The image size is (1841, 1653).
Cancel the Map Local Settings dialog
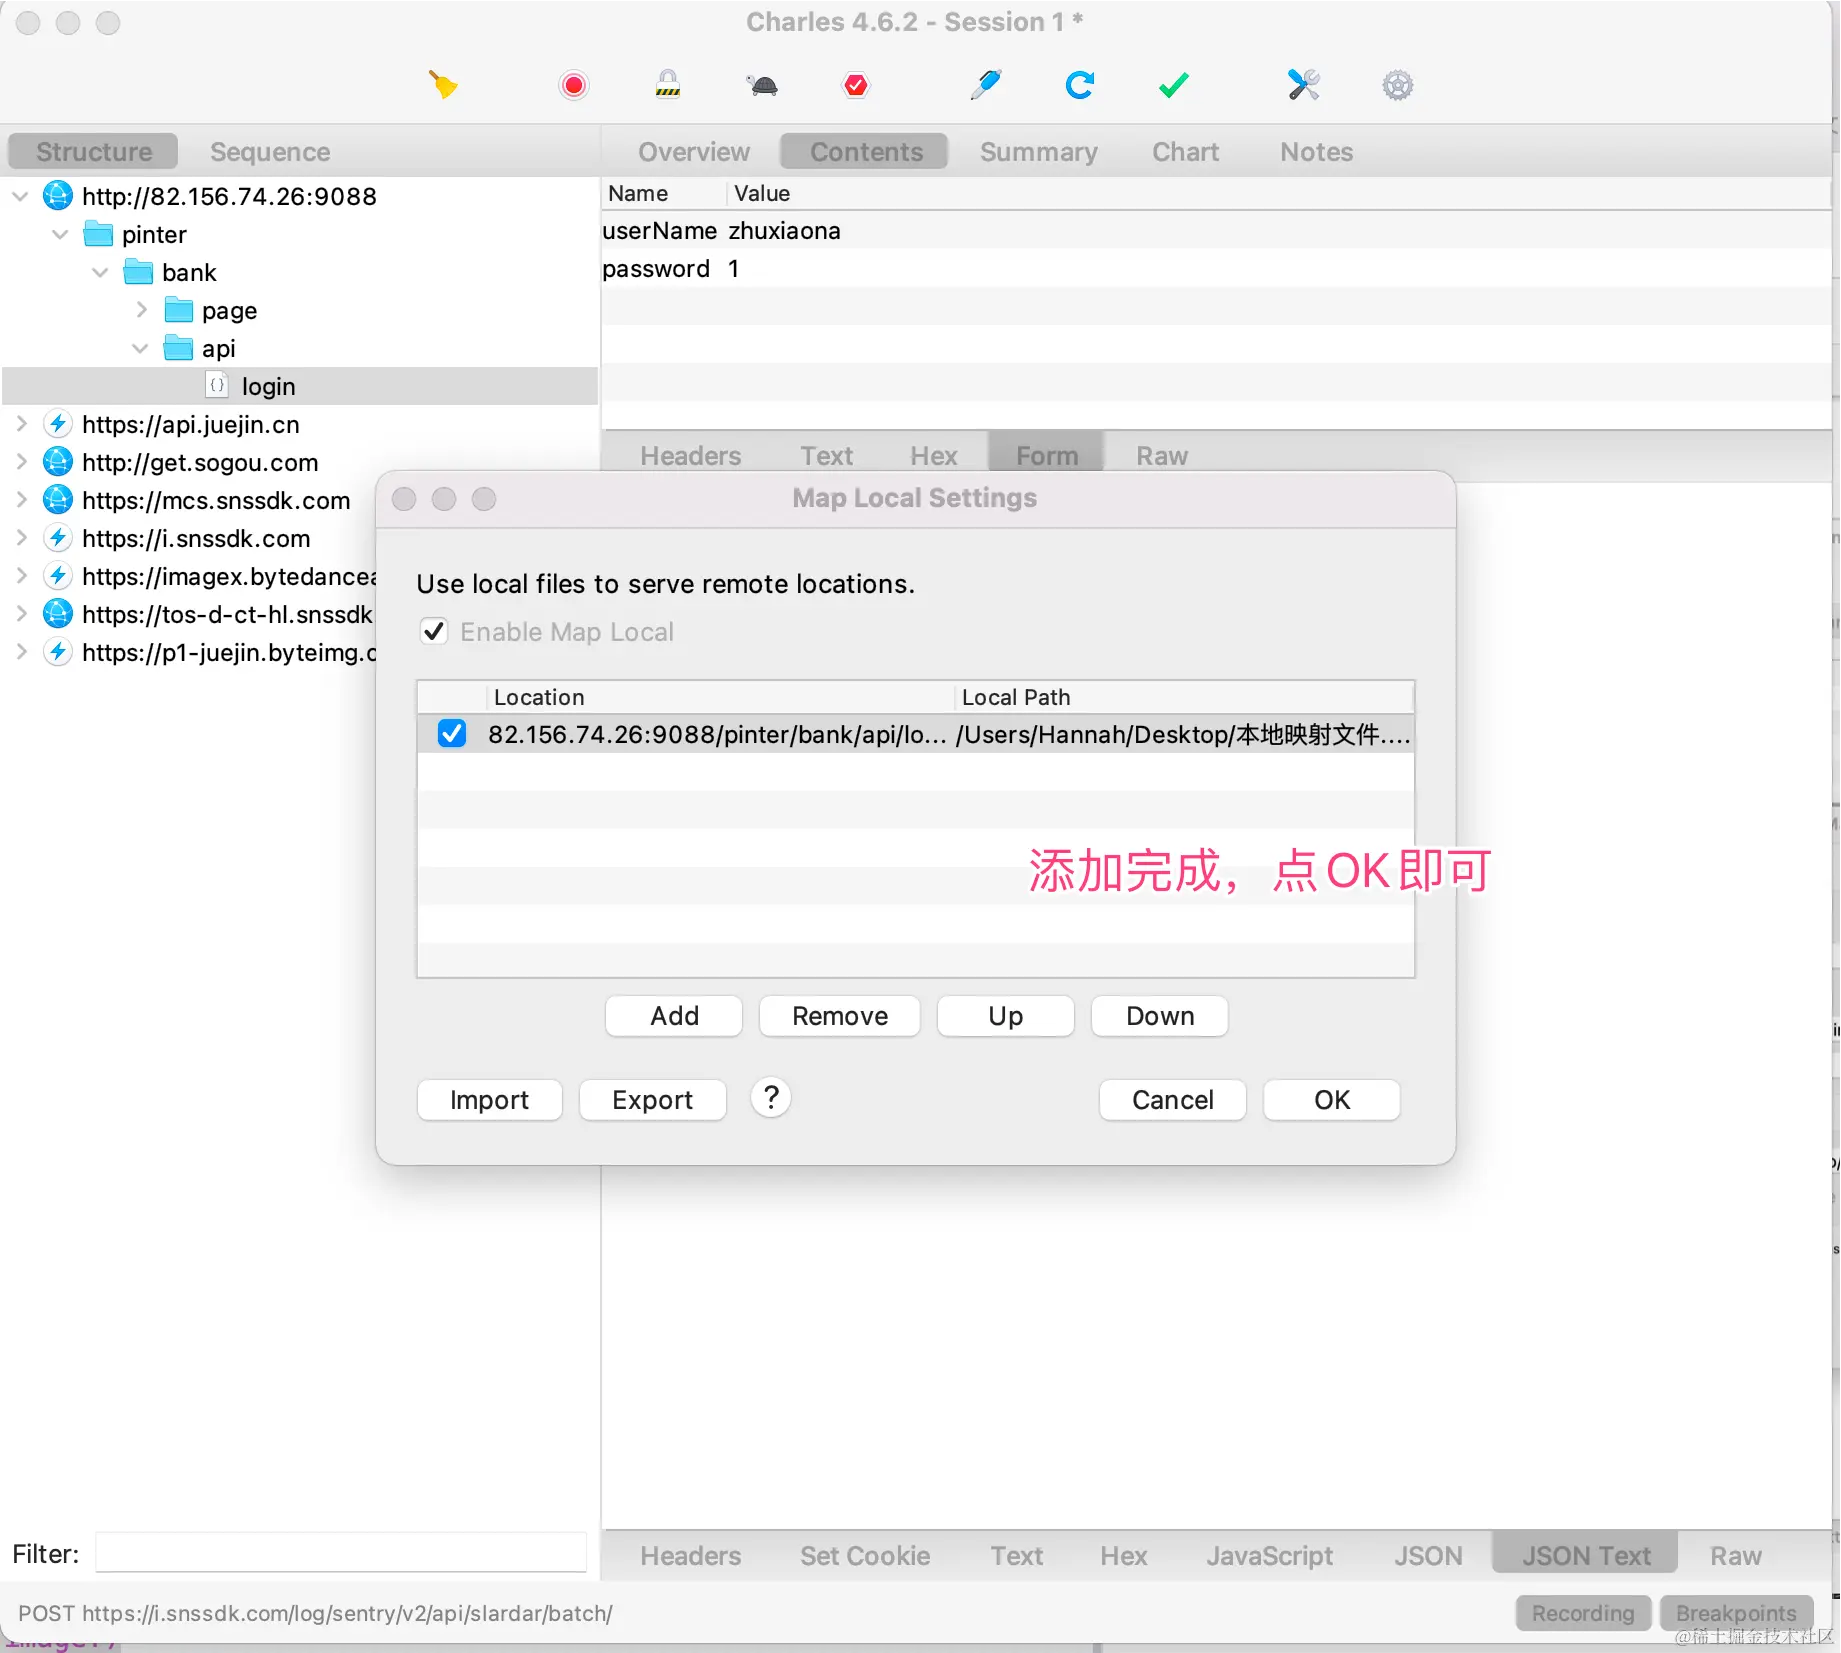(1173, 1100)
